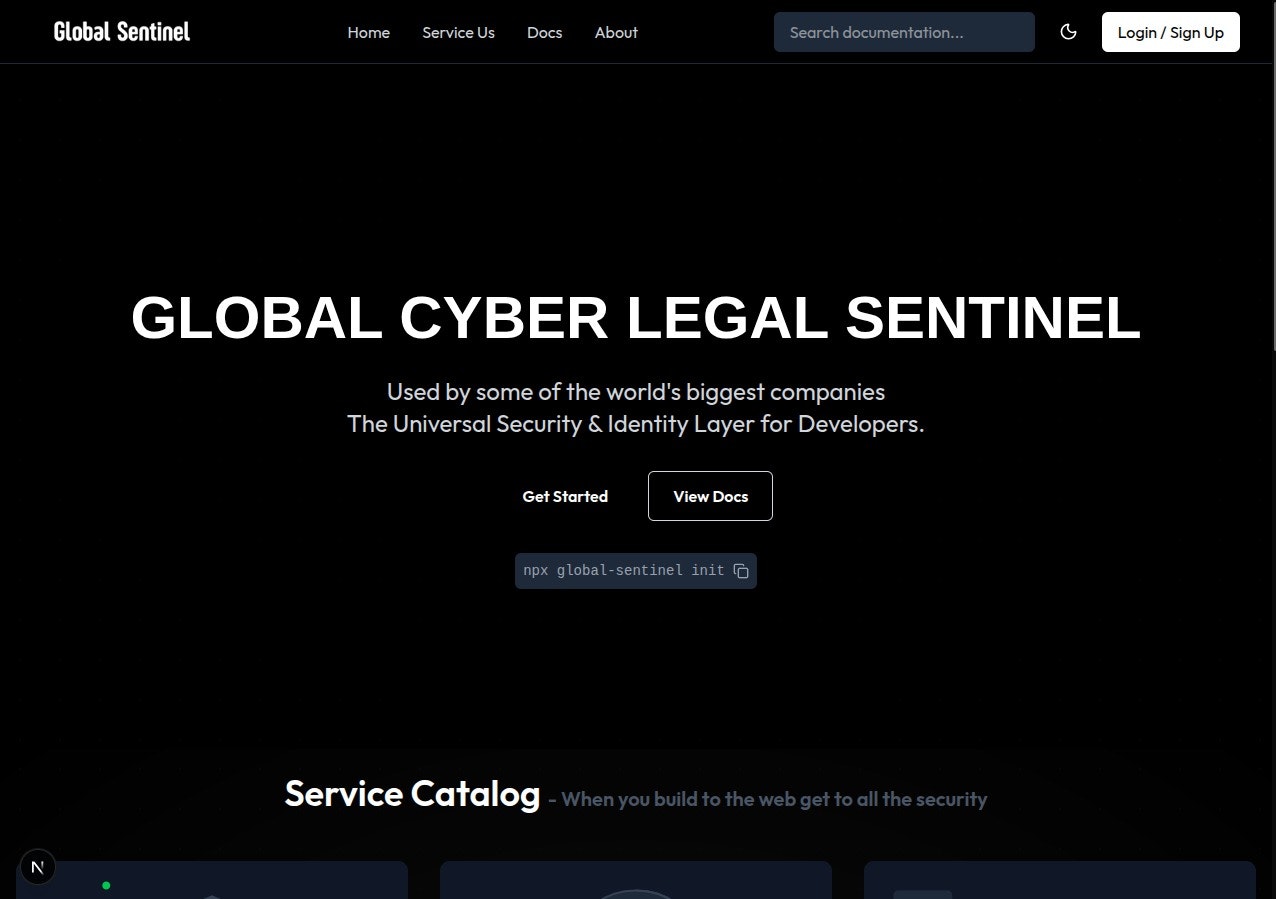Navigate to the Docs section

click(544, 32)
